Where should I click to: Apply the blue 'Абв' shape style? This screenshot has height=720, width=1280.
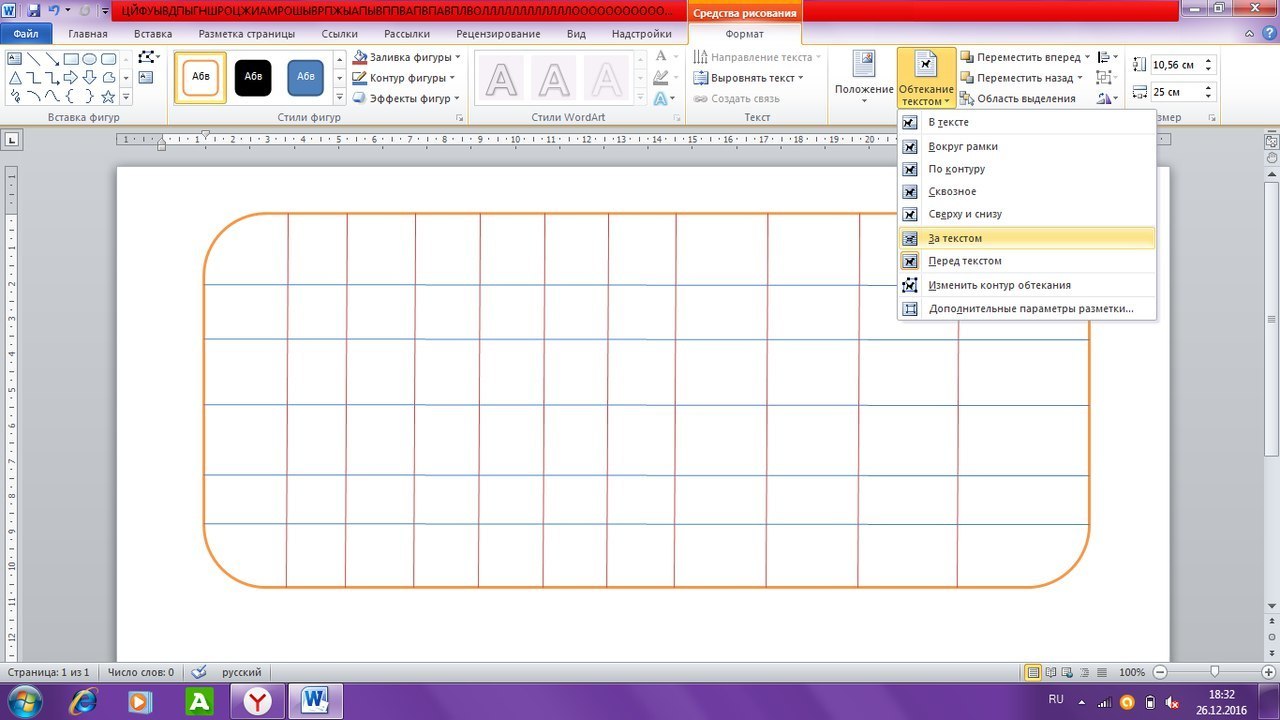(x=305, y=77)
